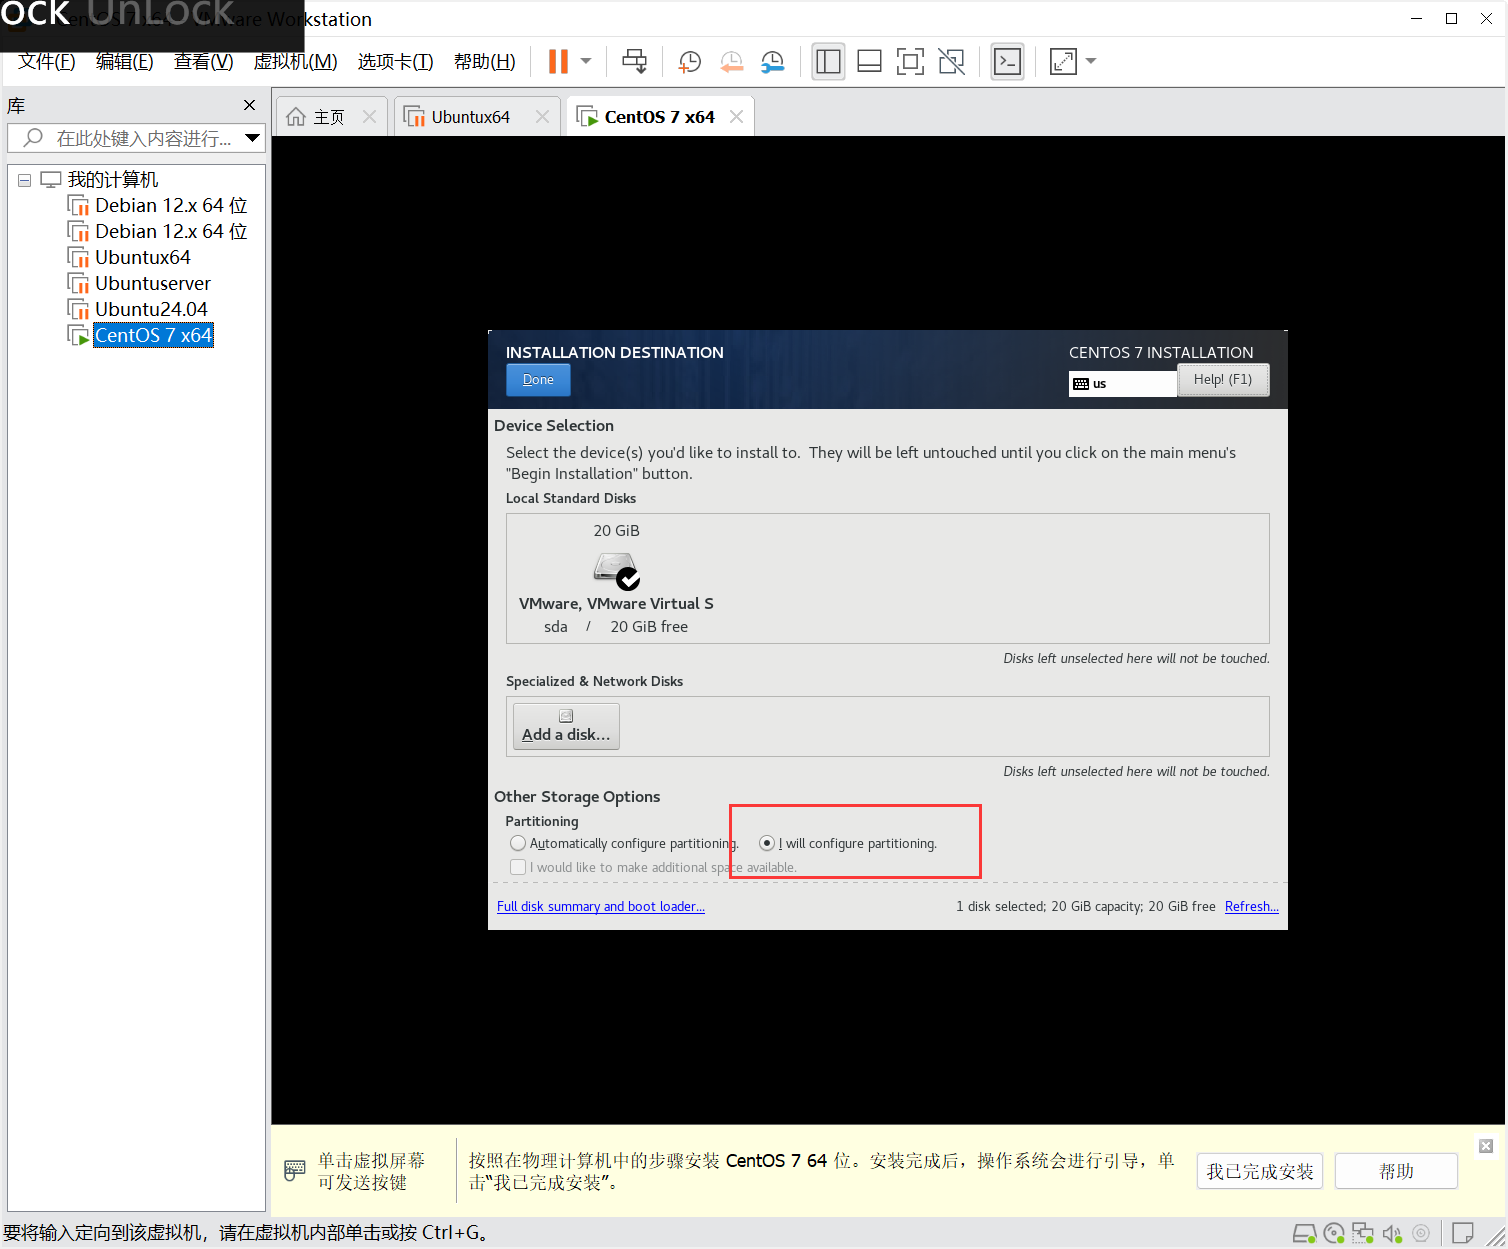1508x1249 pixels.
Task: Open the 帮助(H) menu
Action: [485, 62]
